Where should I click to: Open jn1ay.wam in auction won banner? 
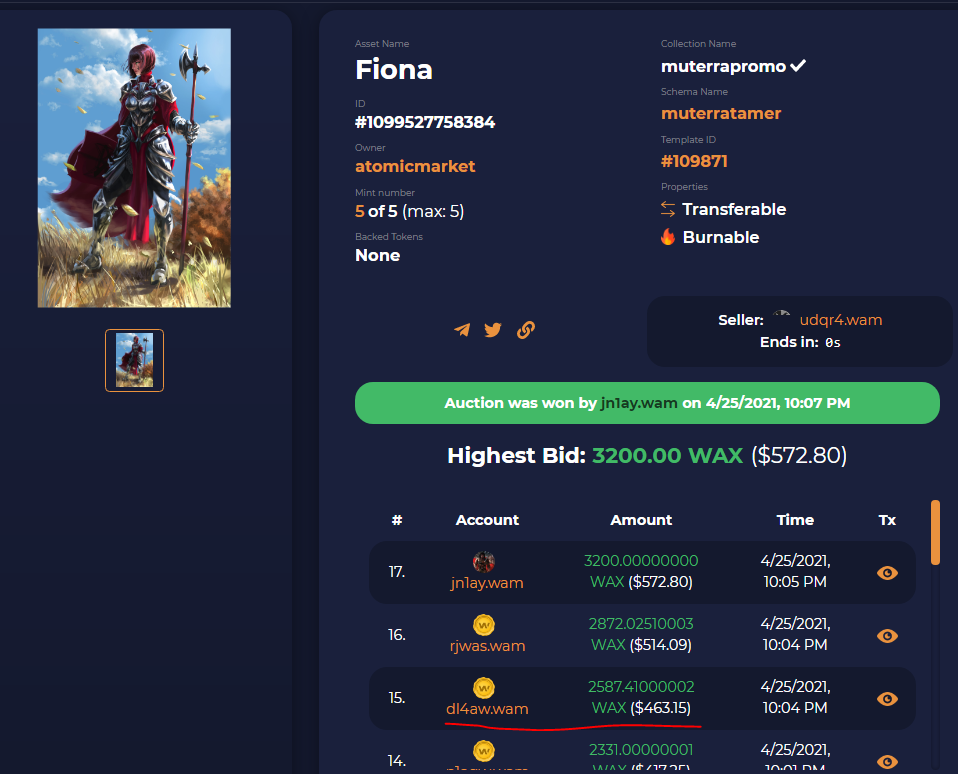638,403
